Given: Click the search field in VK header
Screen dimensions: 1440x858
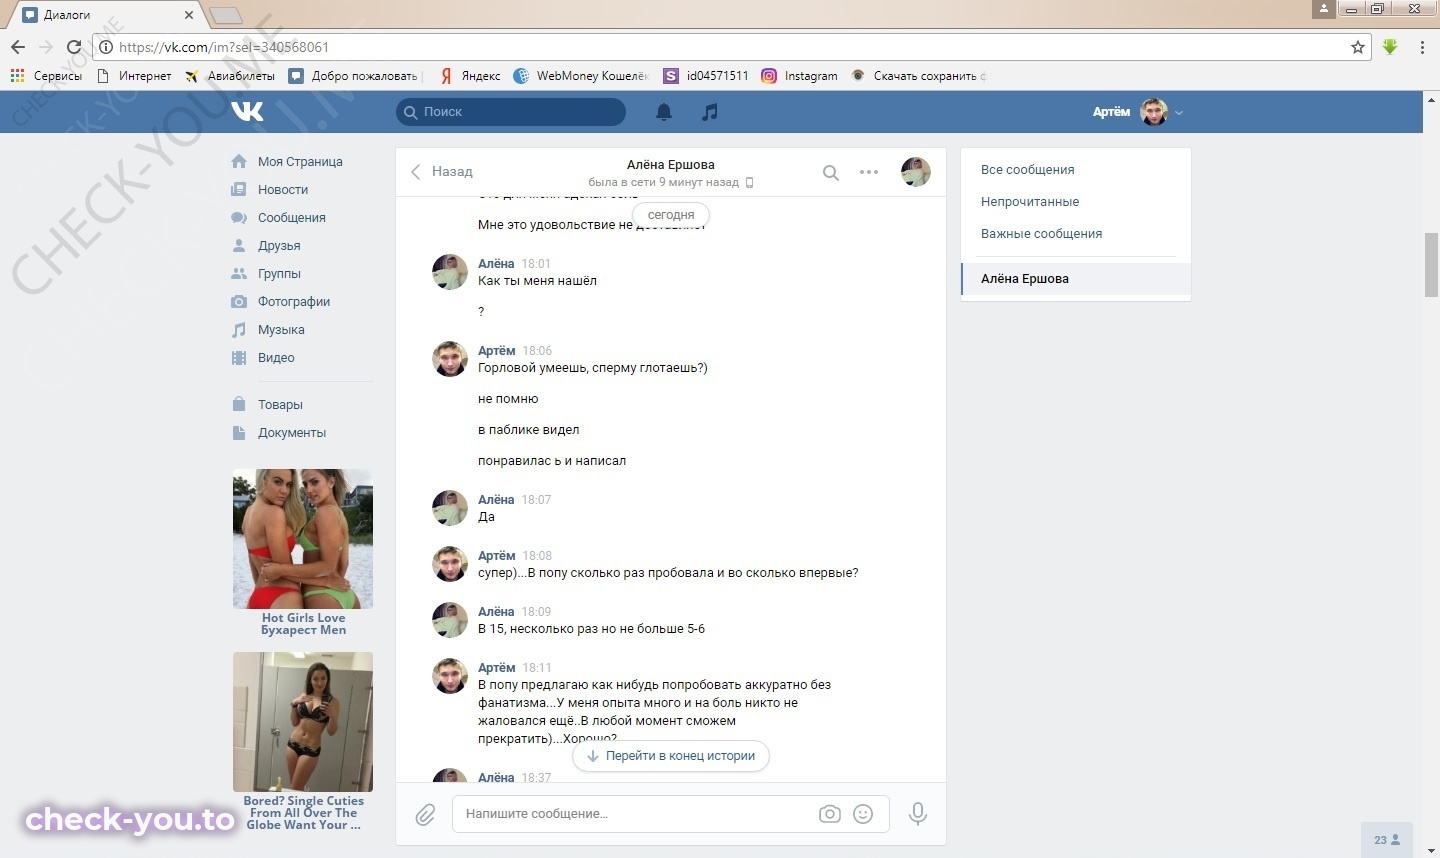Looking at the screenshot, I should pos(511,112).
